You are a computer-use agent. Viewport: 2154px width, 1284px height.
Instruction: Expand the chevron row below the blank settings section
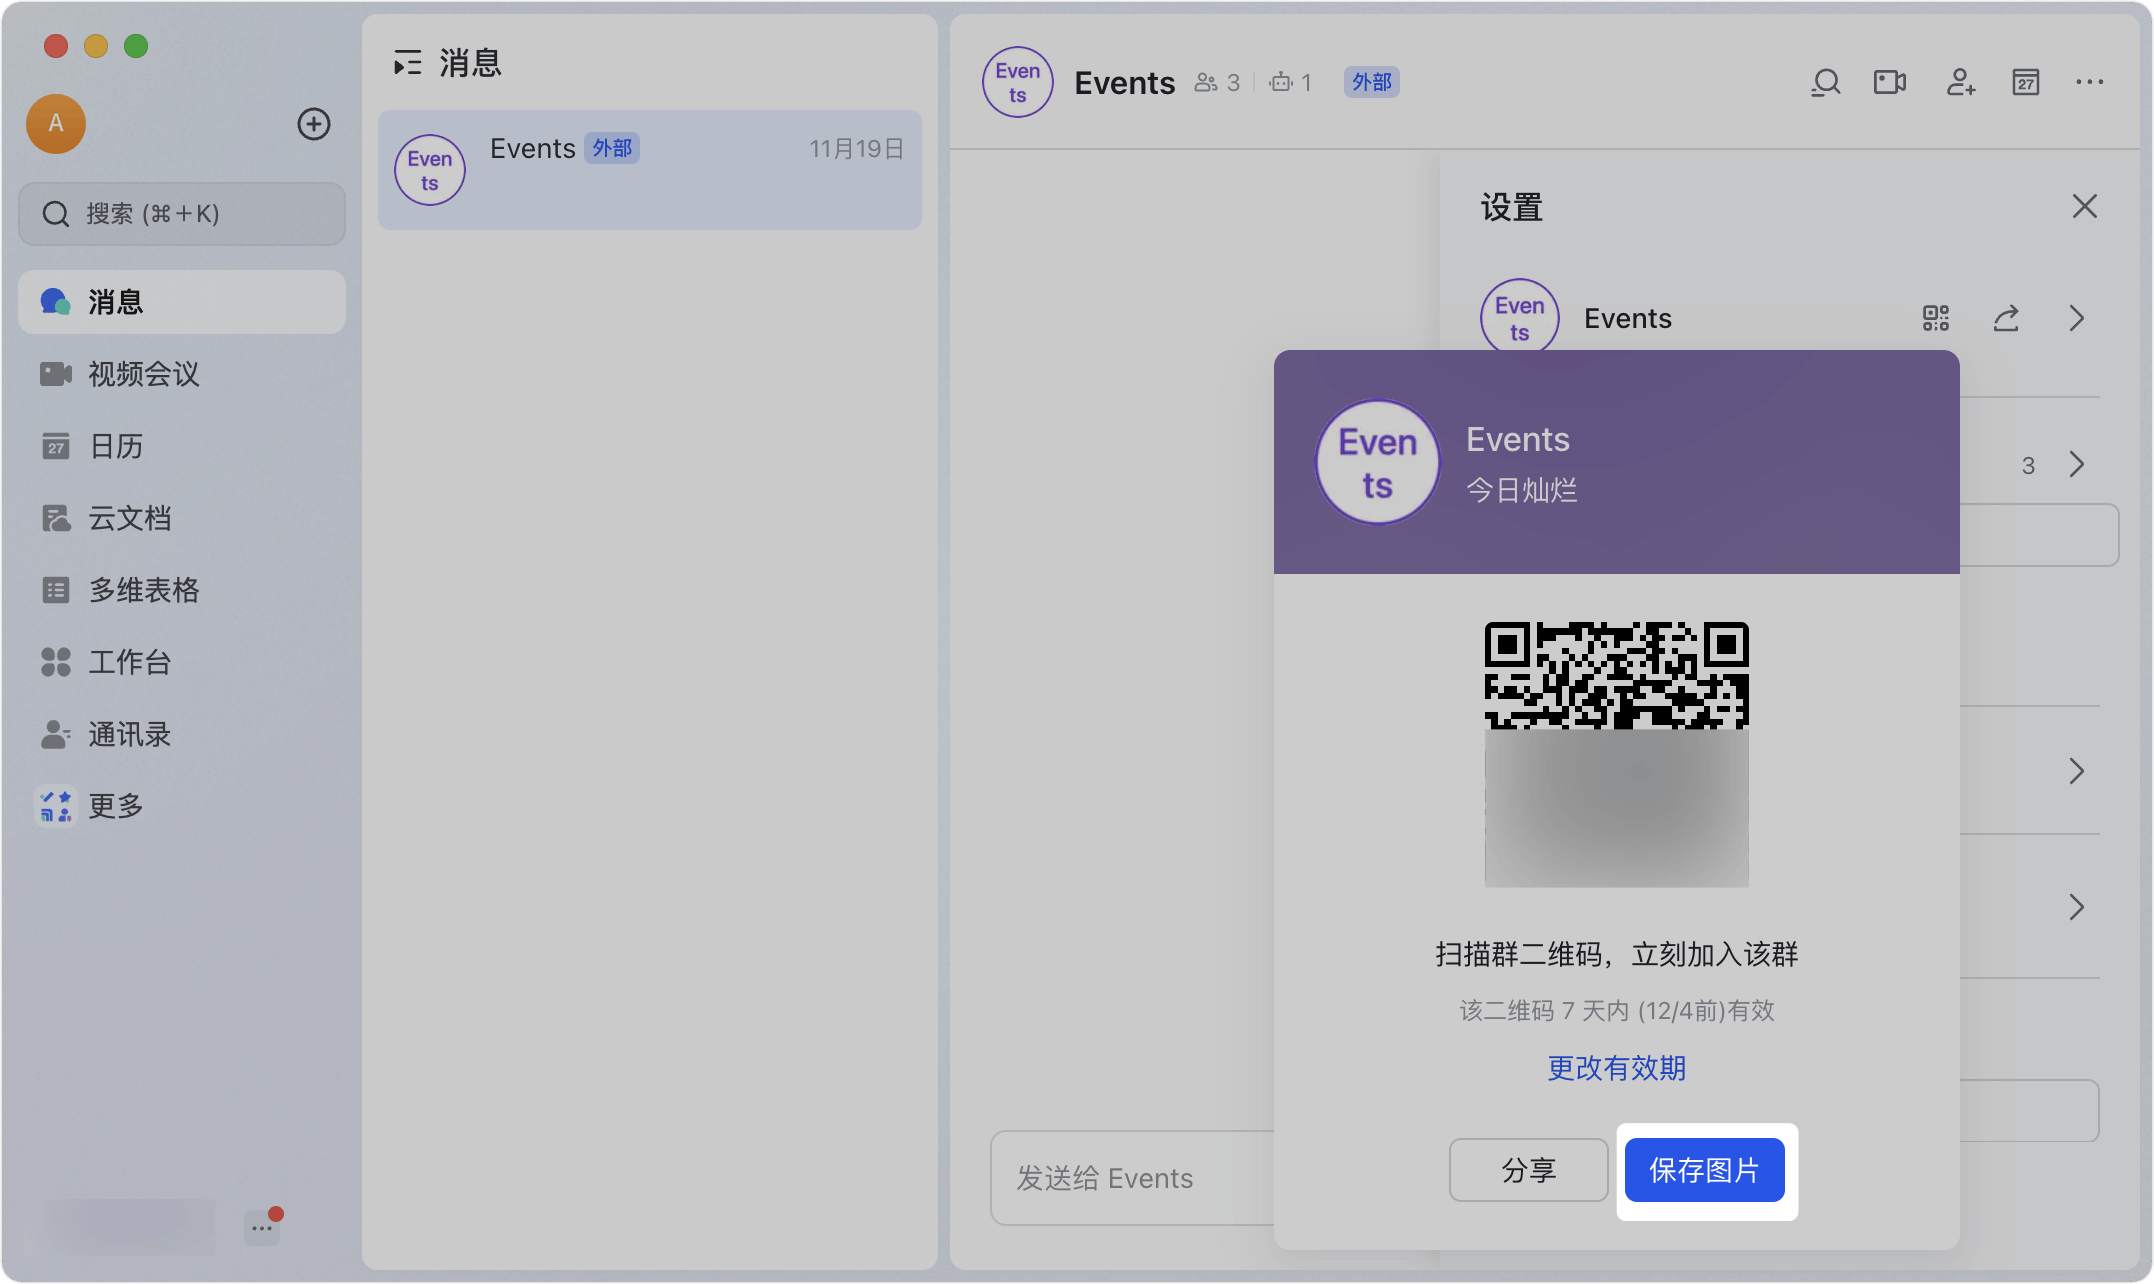click(x=2077, y=771)
